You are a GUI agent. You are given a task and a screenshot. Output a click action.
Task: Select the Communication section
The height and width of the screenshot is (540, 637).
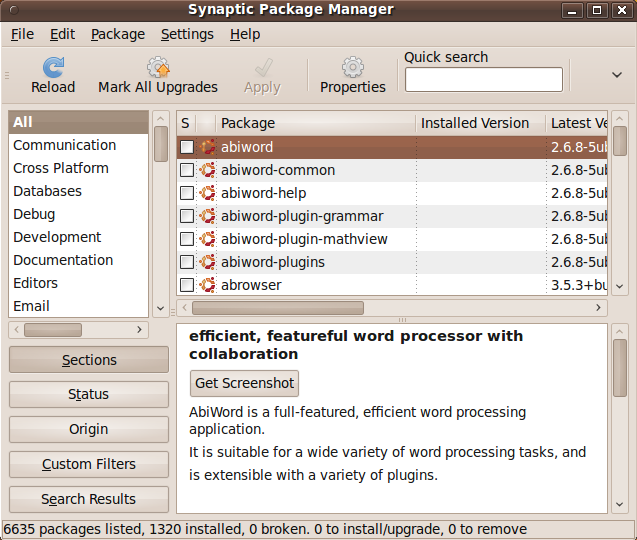[x=78, y=145]
